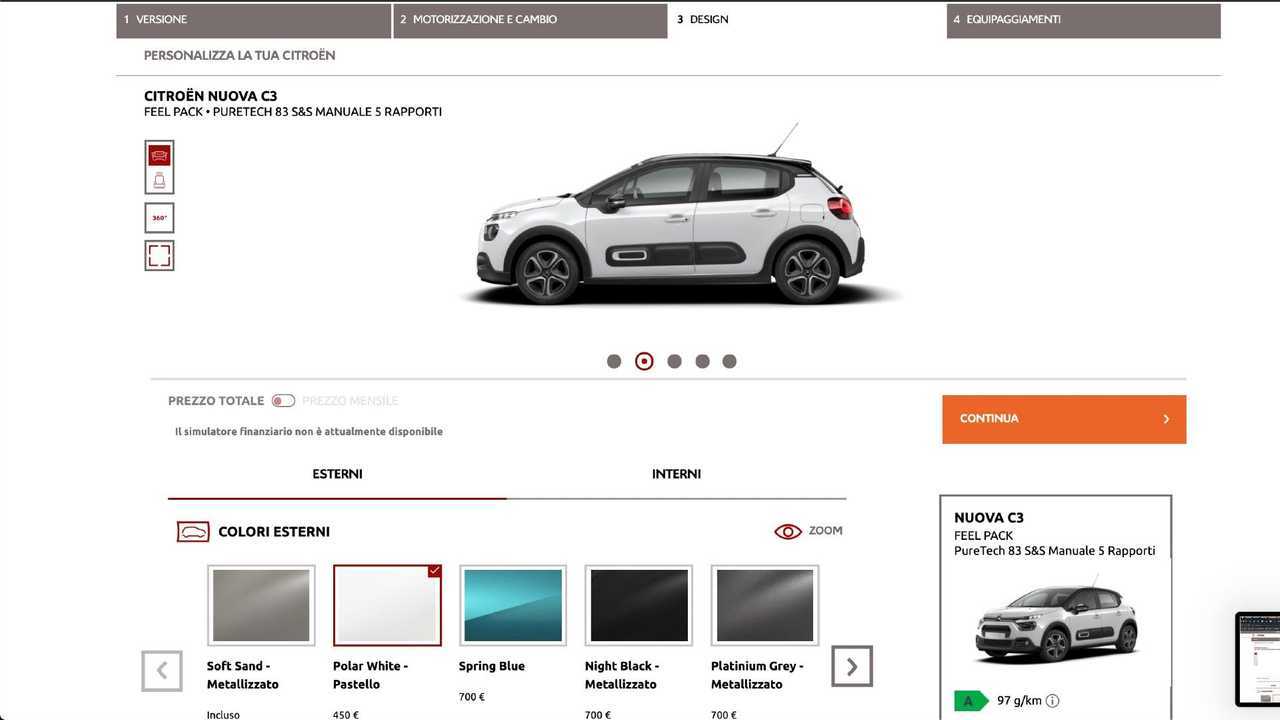Choose Polar White pastel color swatch
This screenshot has width=1280, height=720.
[x=387, y=605]
